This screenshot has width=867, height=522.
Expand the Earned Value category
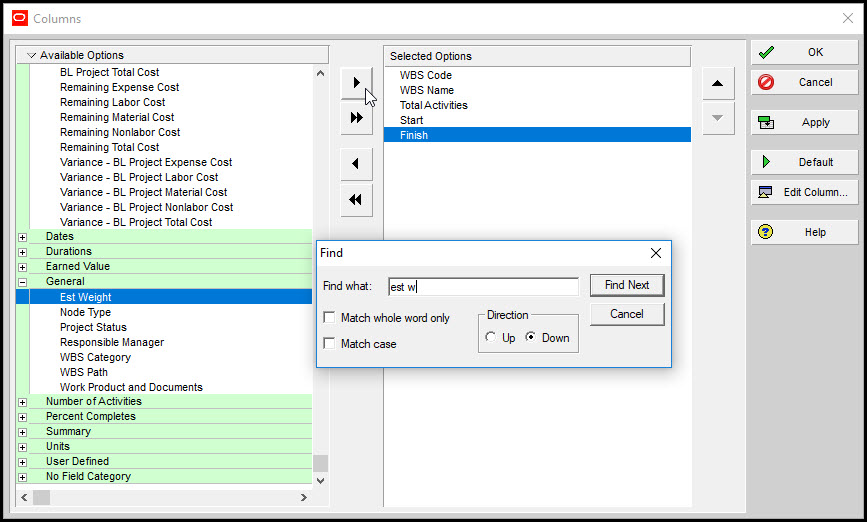tap(23, 267)
